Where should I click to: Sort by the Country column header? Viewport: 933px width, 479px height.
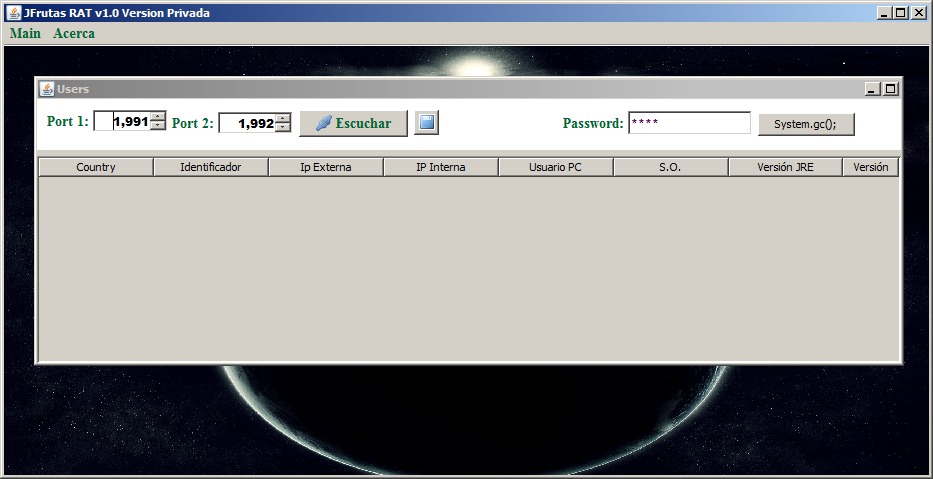click(x=96, y=167)
